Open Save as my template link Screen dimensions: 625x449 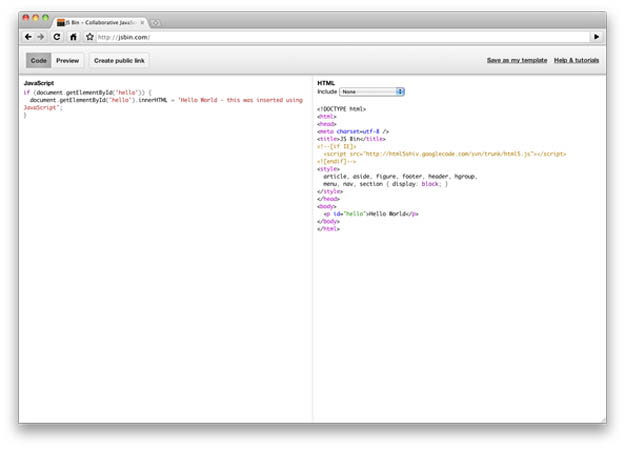click(x=517, y=60)
